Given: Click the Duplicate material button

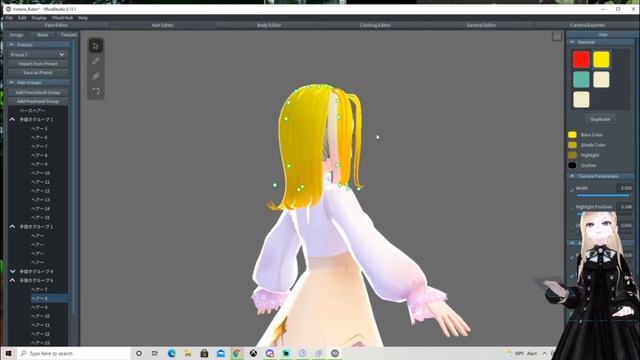Looking at the screenshot, I should pos(600,119).
